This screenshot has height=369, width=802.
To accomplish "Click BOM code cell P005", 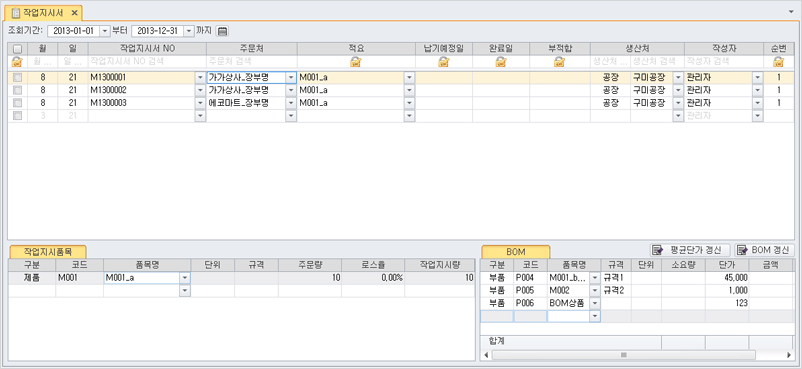I will (530, 290).
